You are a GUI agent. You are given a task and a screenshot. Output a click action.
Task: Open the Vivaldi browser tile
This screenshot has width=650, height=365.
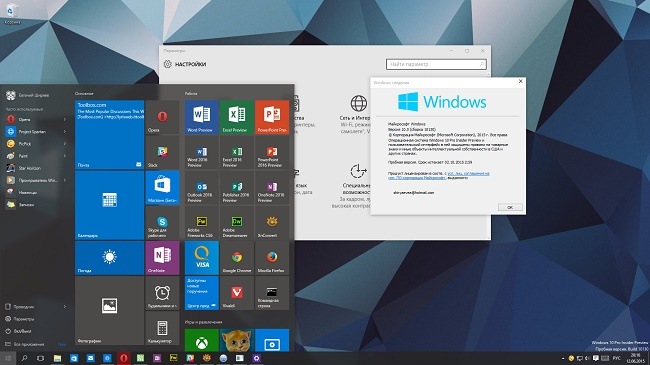click(x=237, y=293)
